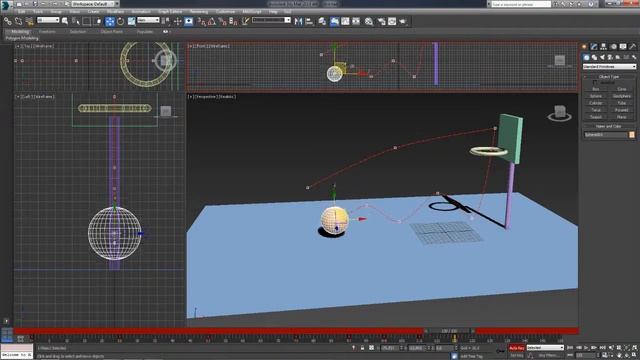
Task: Open the Rendering menu
Action: pyautogui.click(x=199, y=12)
